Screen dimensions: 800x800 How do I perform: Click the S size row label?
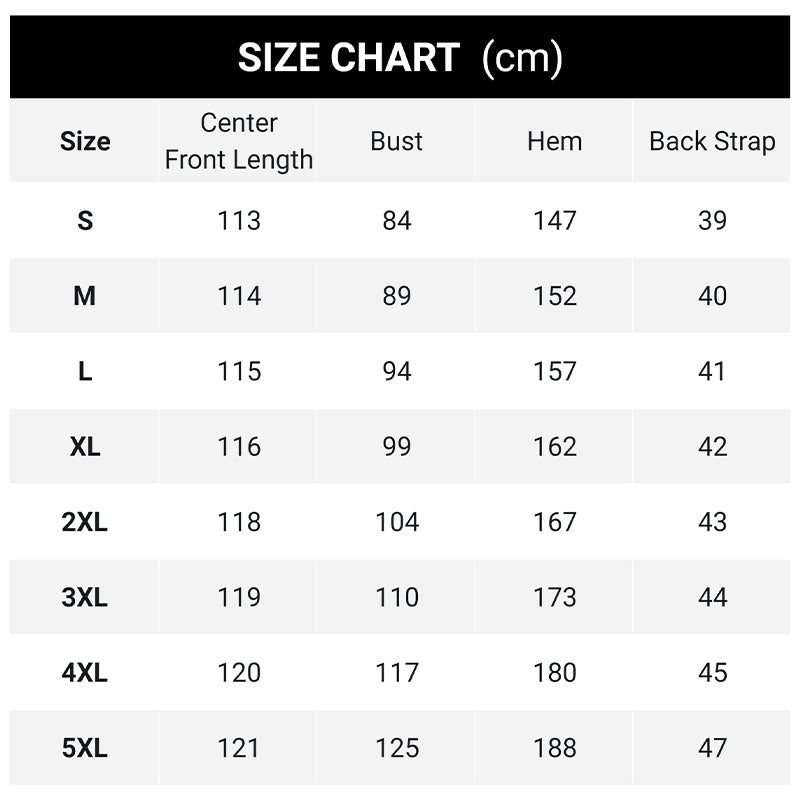(85, 220)
